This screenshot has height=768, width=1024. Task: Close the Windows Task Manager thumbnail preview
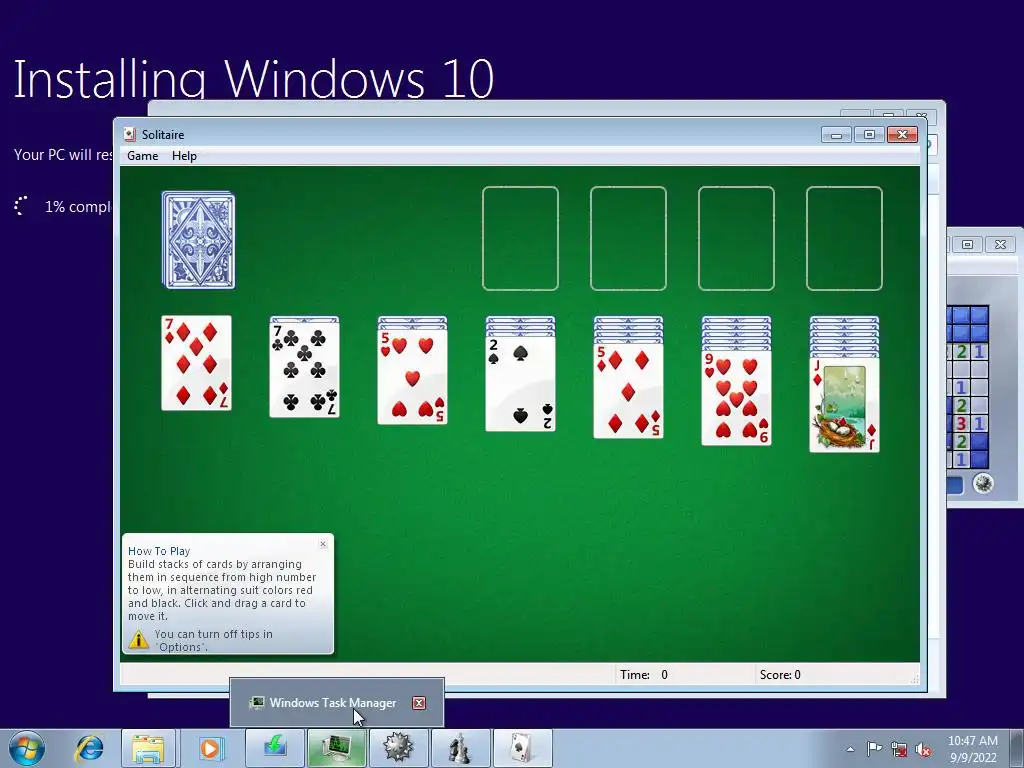click(x=419, y=703)
